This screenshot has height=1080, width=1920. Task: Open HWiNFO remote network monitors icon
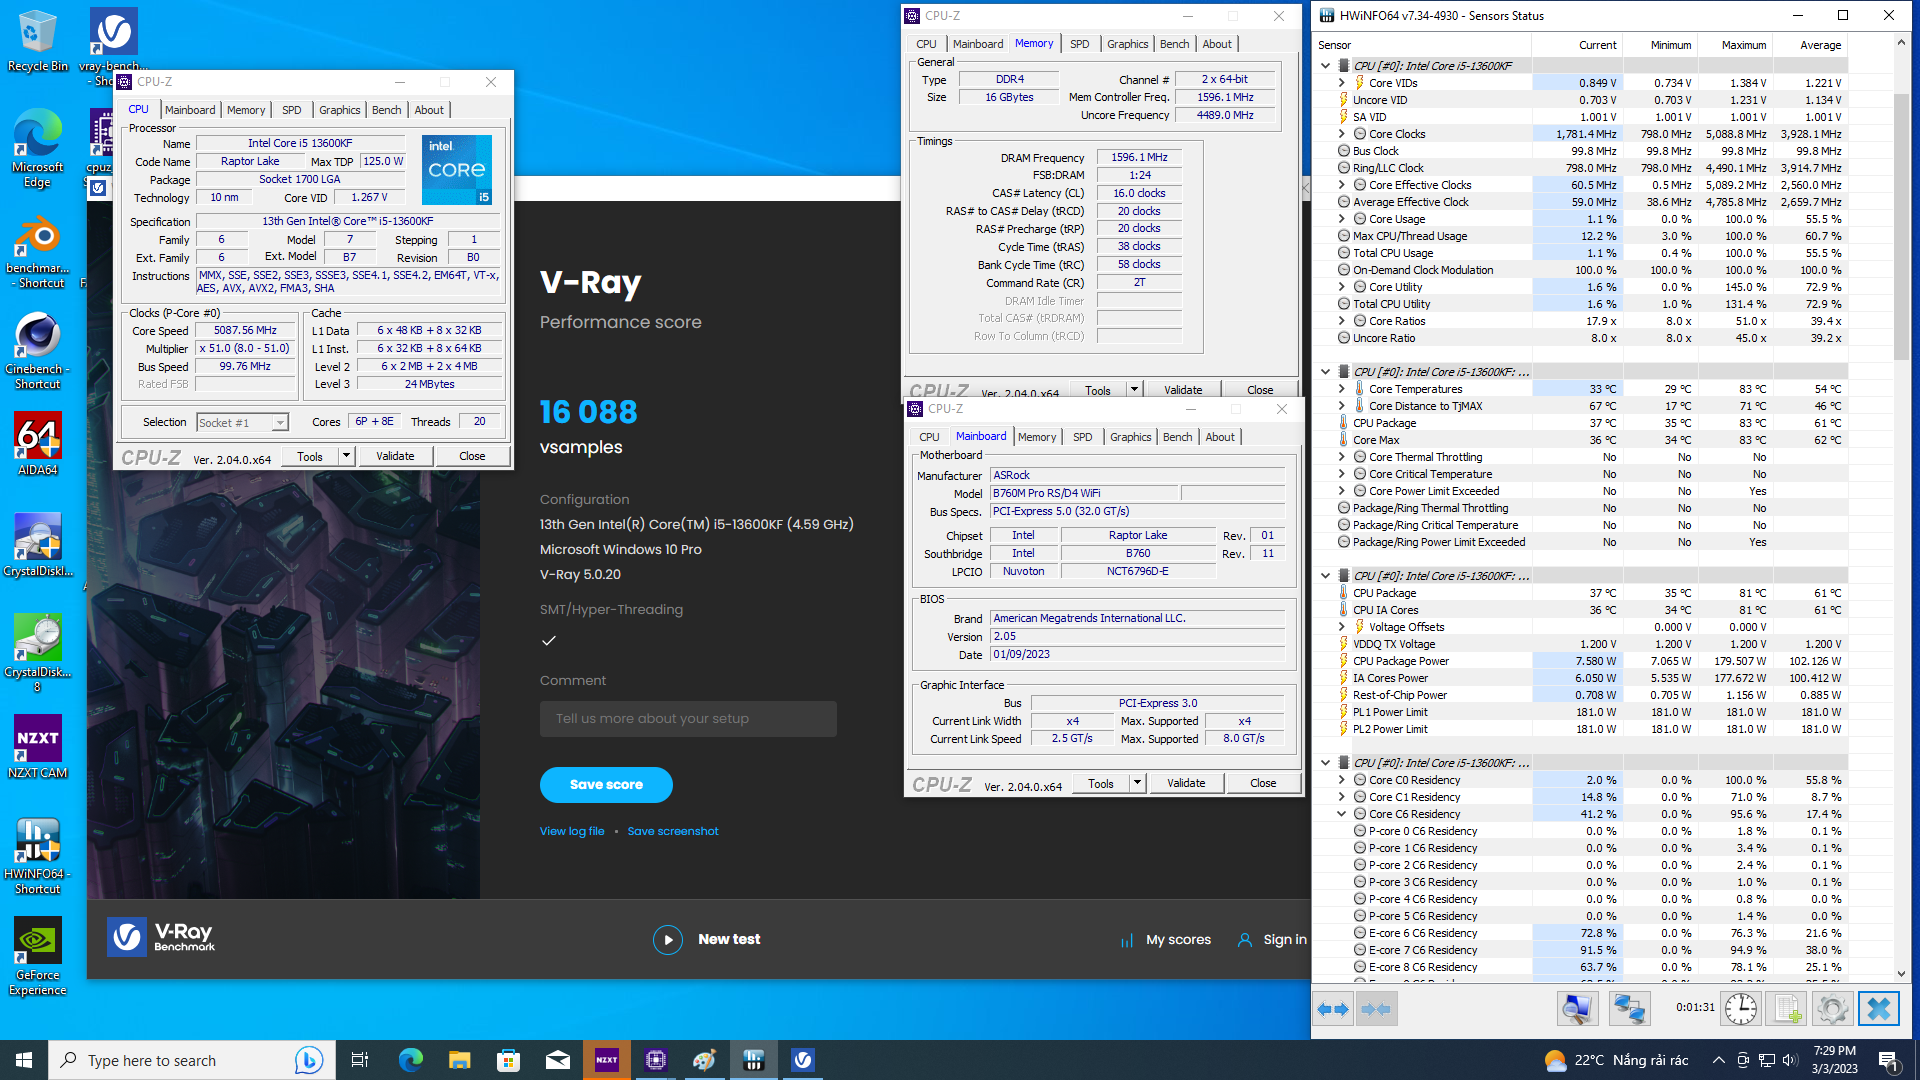tap(1629, 1009)
